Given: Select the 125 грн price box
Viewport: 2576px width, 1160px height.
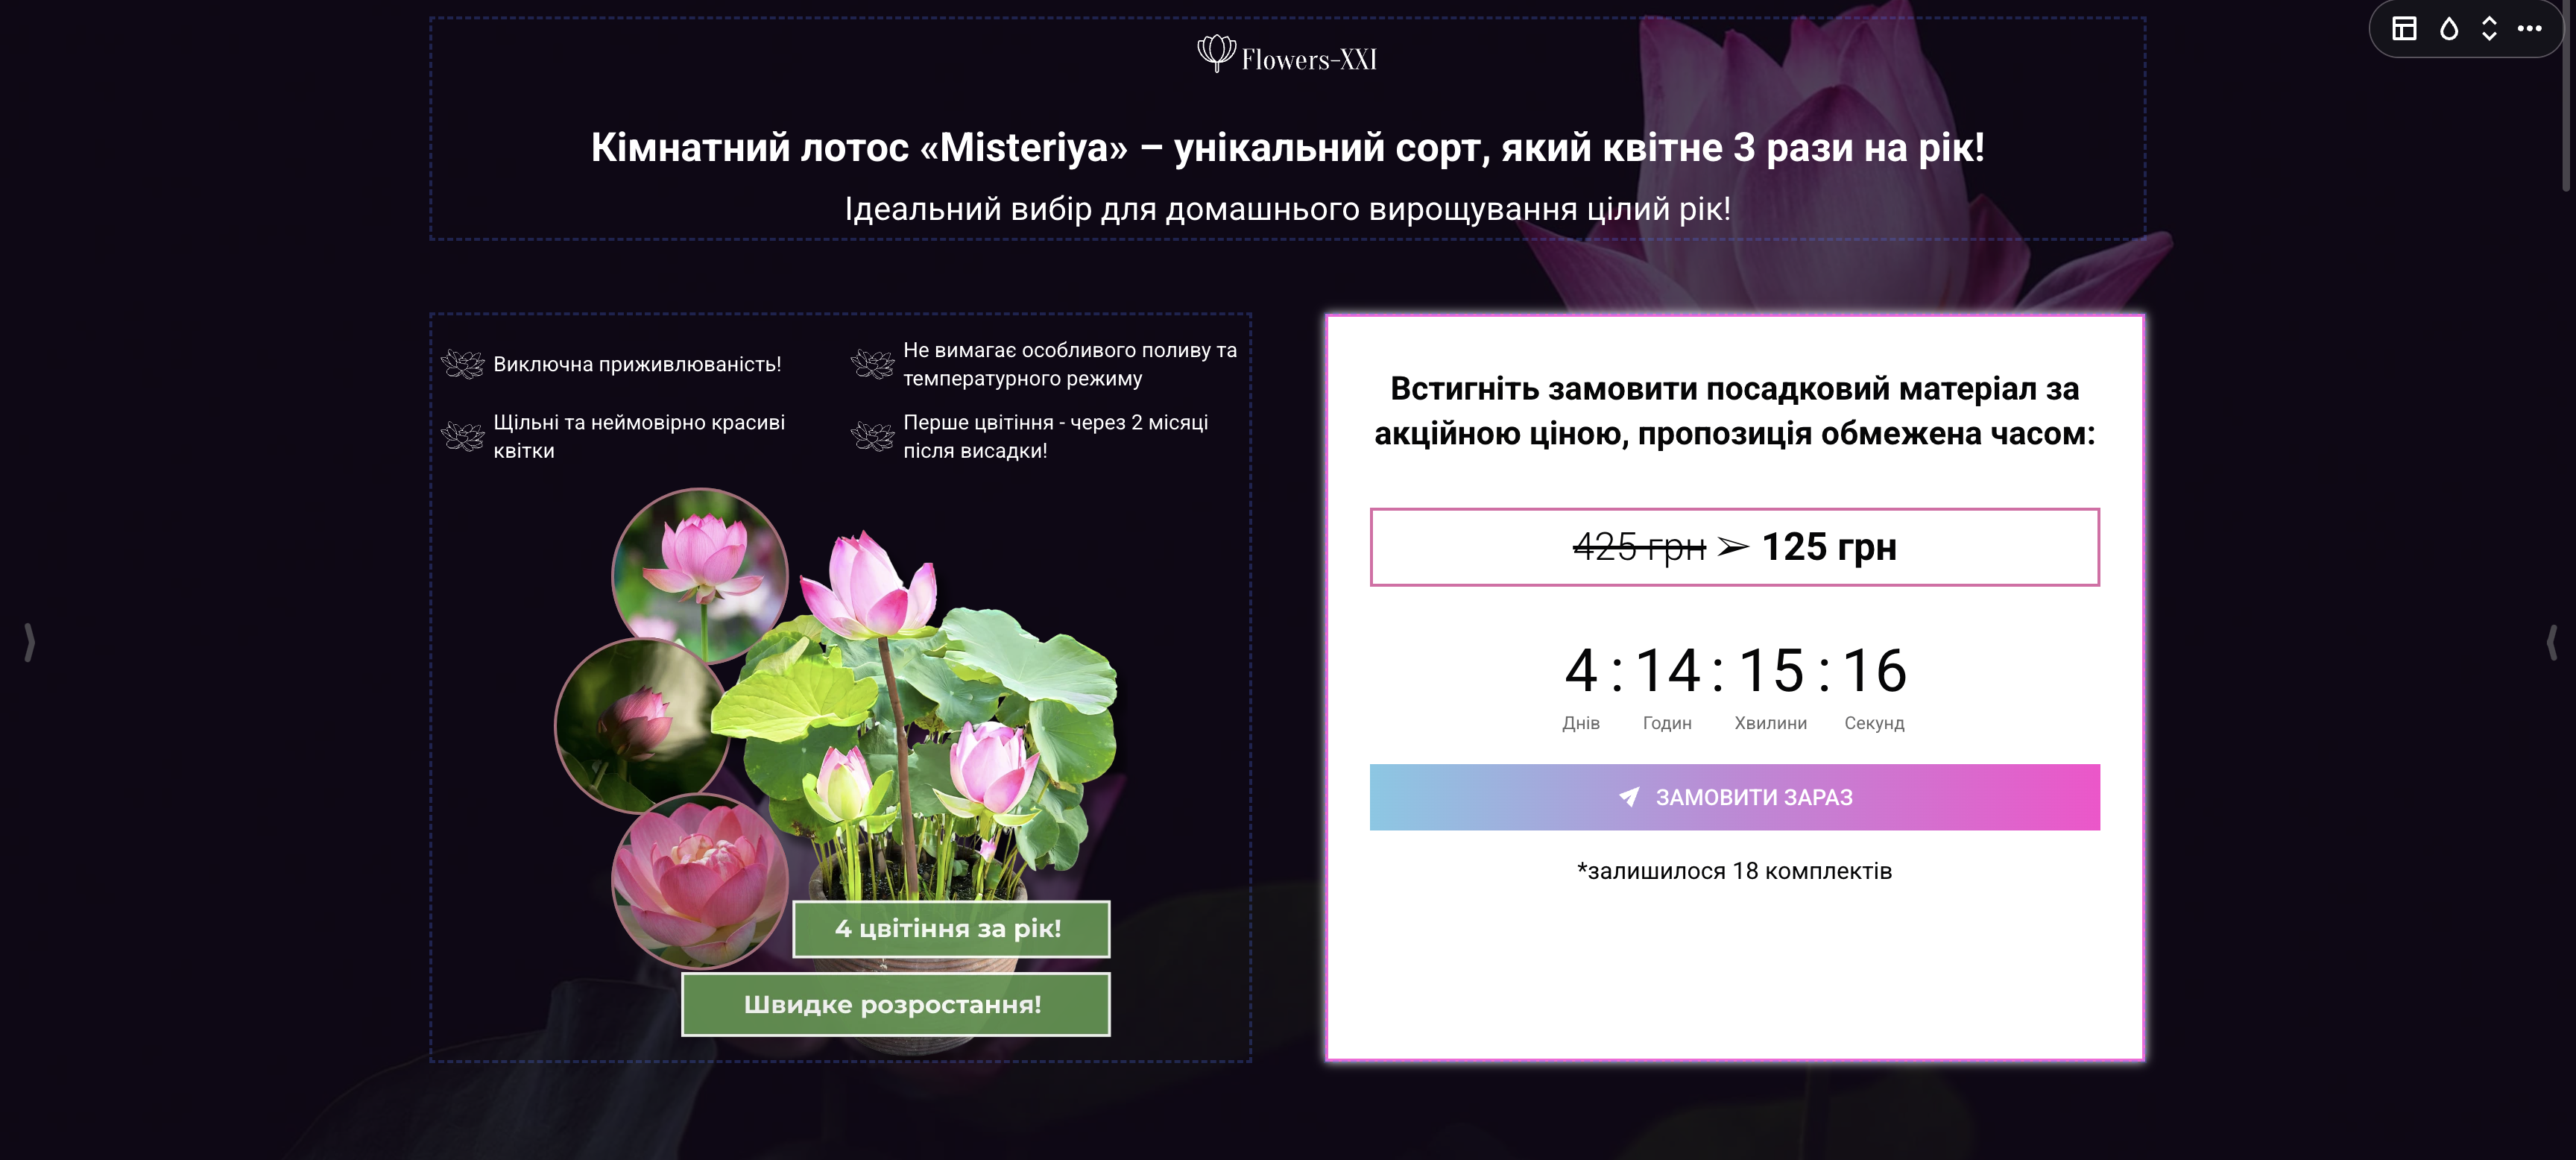Looking at the screenshot, I should 1734,547.
